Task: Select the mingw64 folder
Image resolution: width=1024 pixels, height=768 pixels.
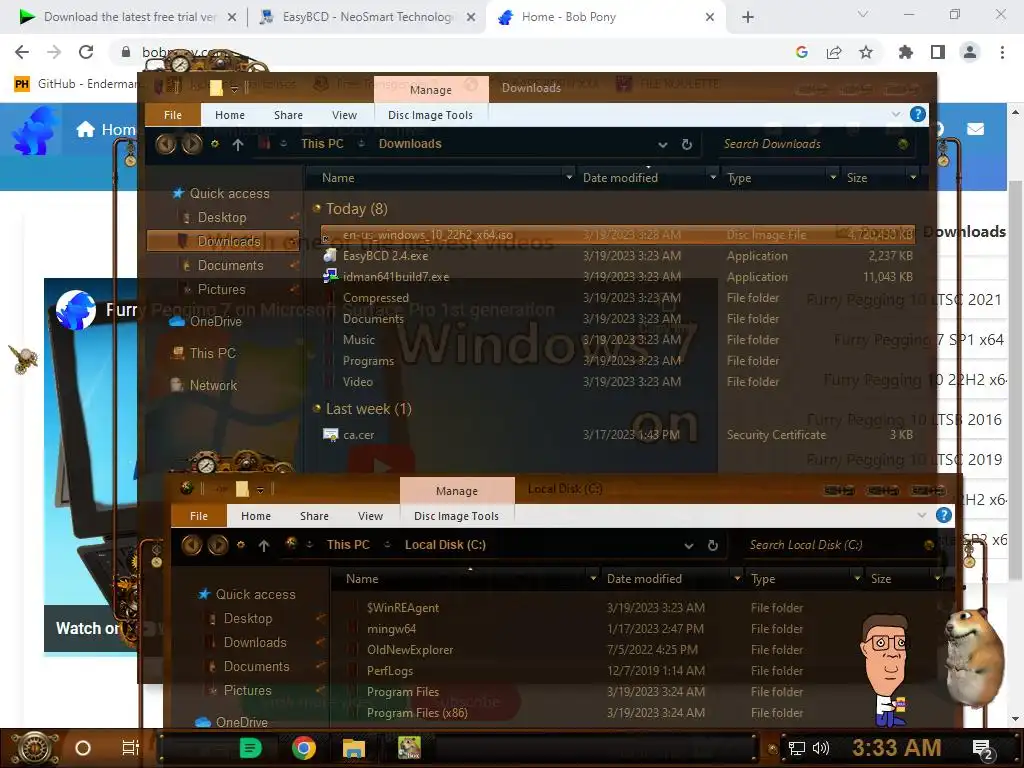Action: coord(391,629)
